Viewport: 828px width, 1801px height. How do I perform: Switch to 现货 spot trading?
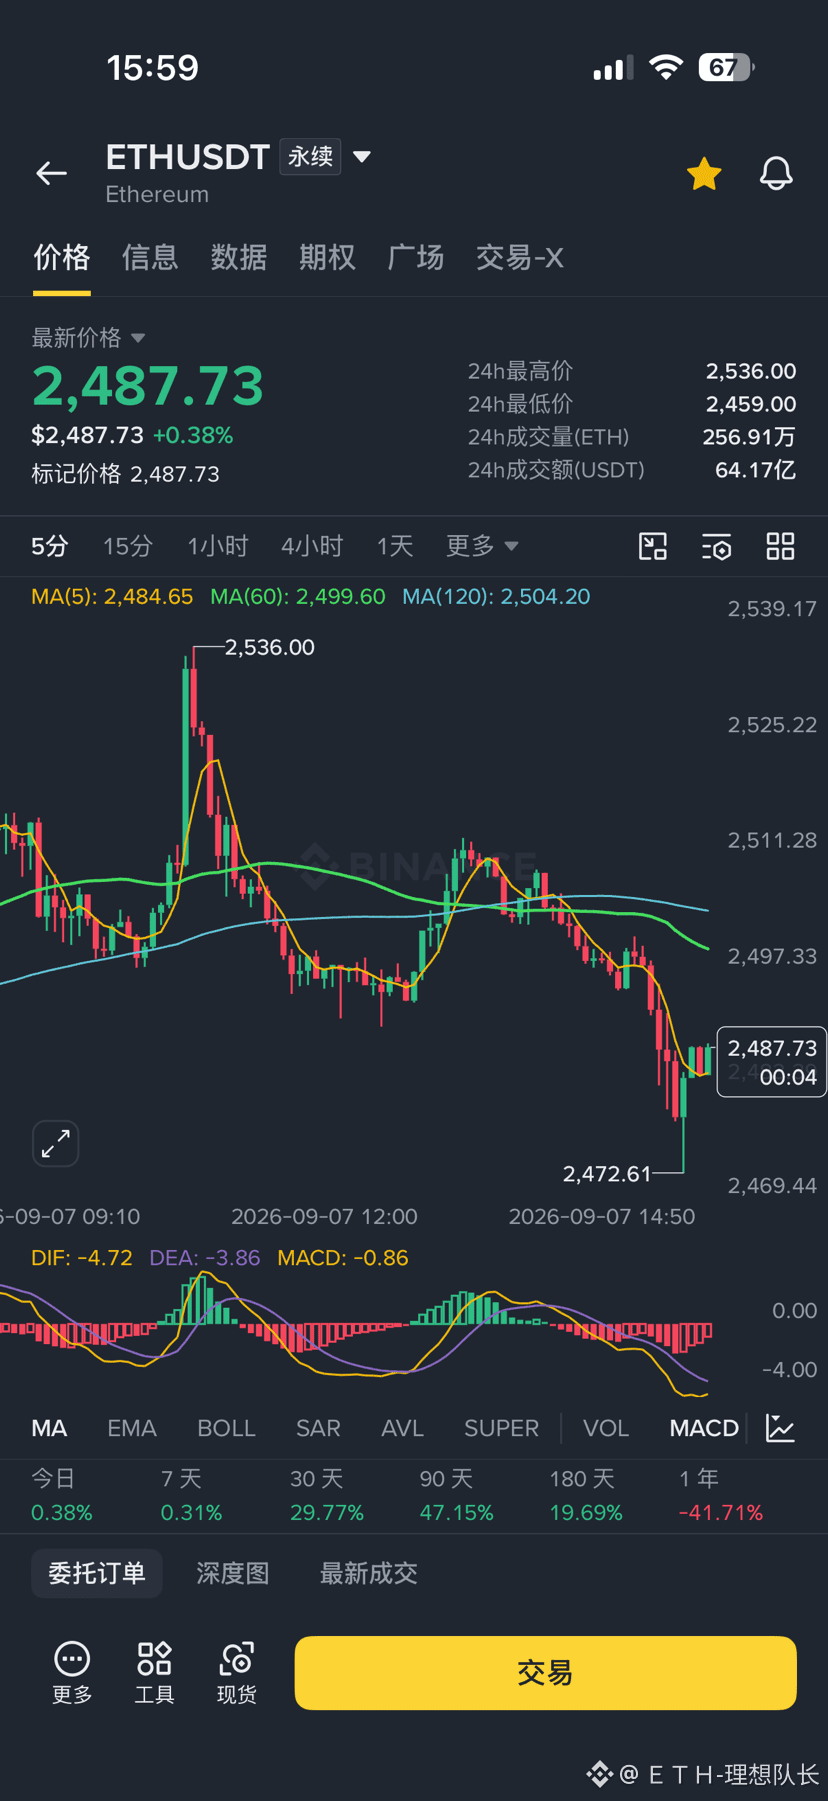[x=237, y=1672]
